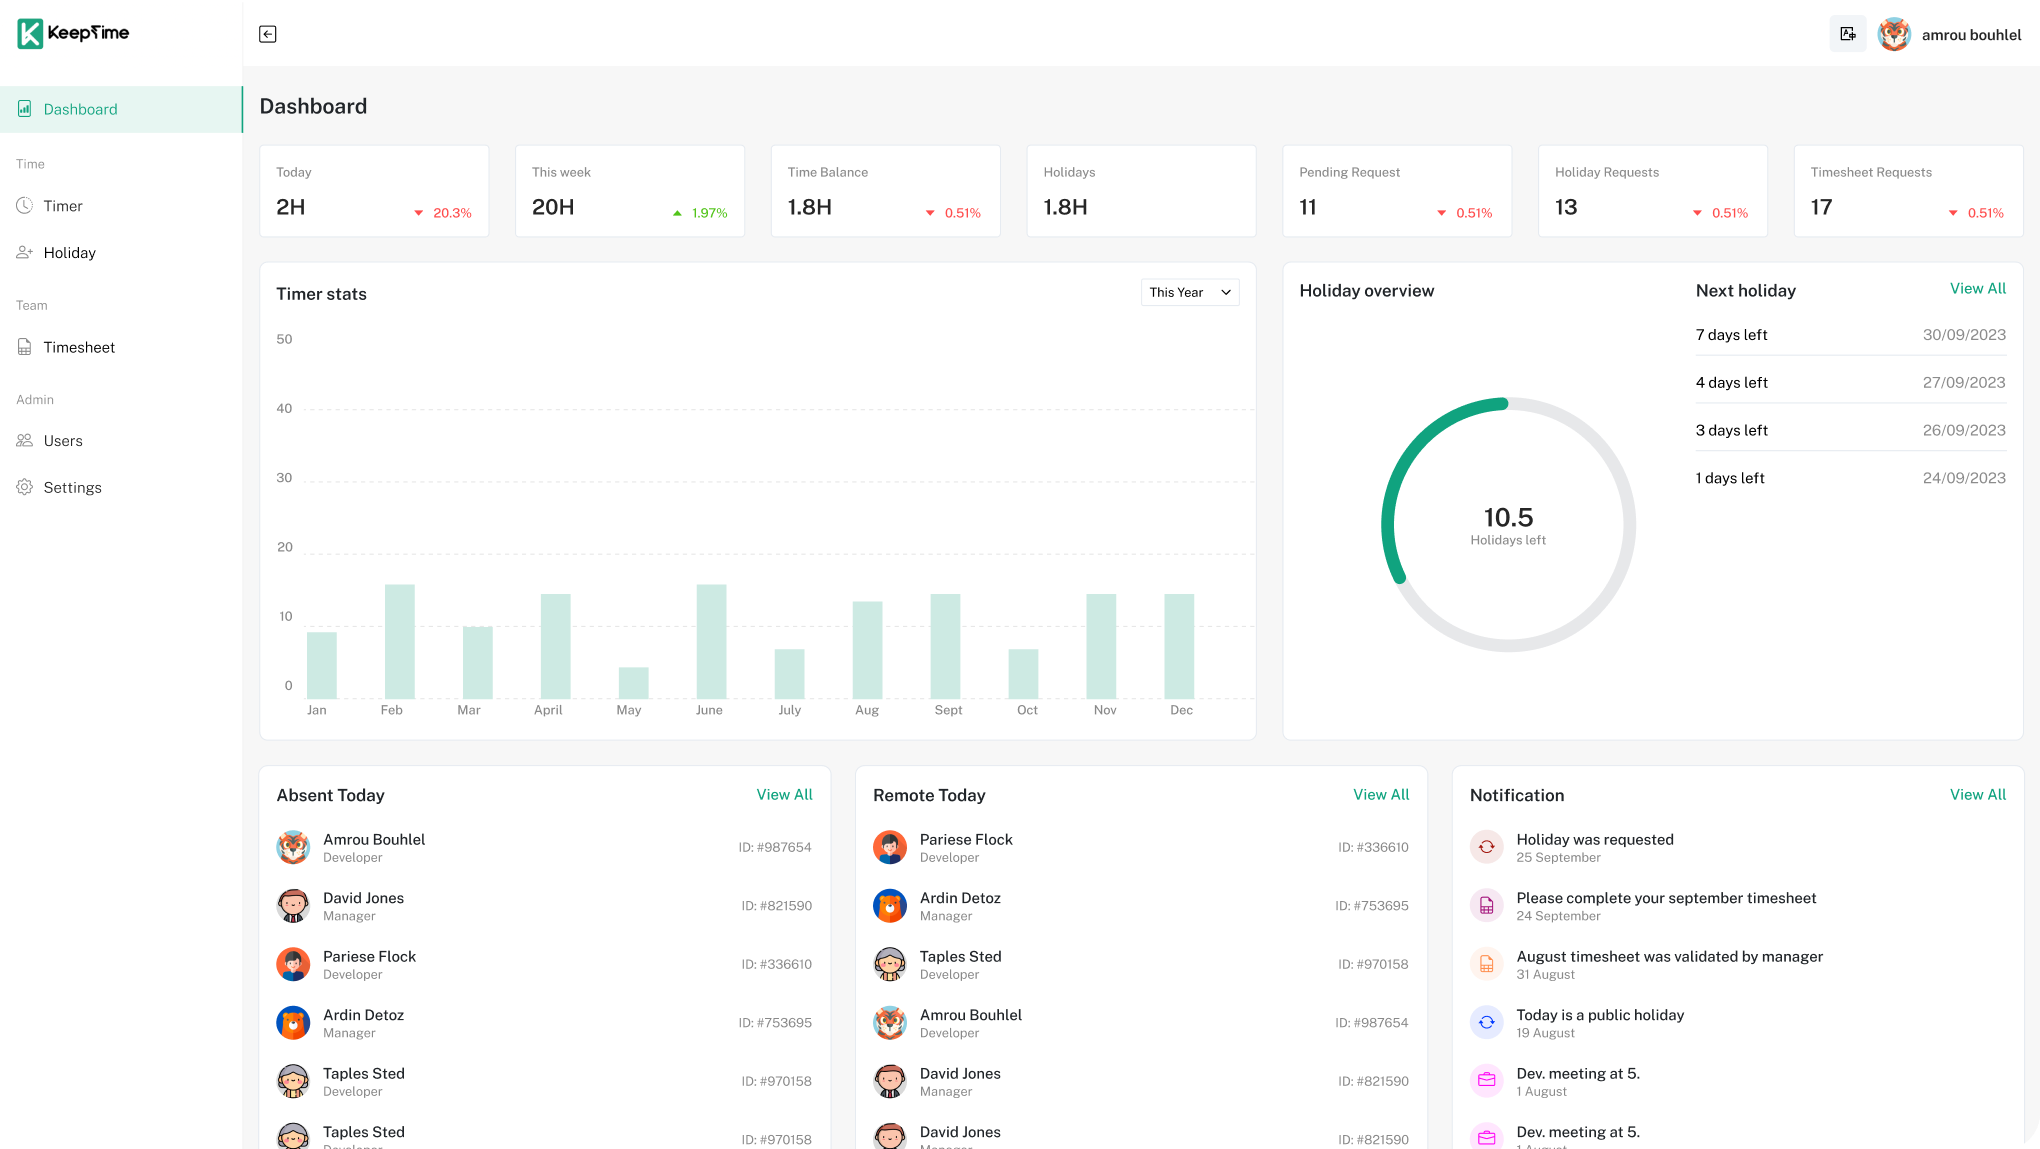This screenshot has height=1149, width=2040.
Task: Click the KeepTime logo
Action: coord(74,33)
